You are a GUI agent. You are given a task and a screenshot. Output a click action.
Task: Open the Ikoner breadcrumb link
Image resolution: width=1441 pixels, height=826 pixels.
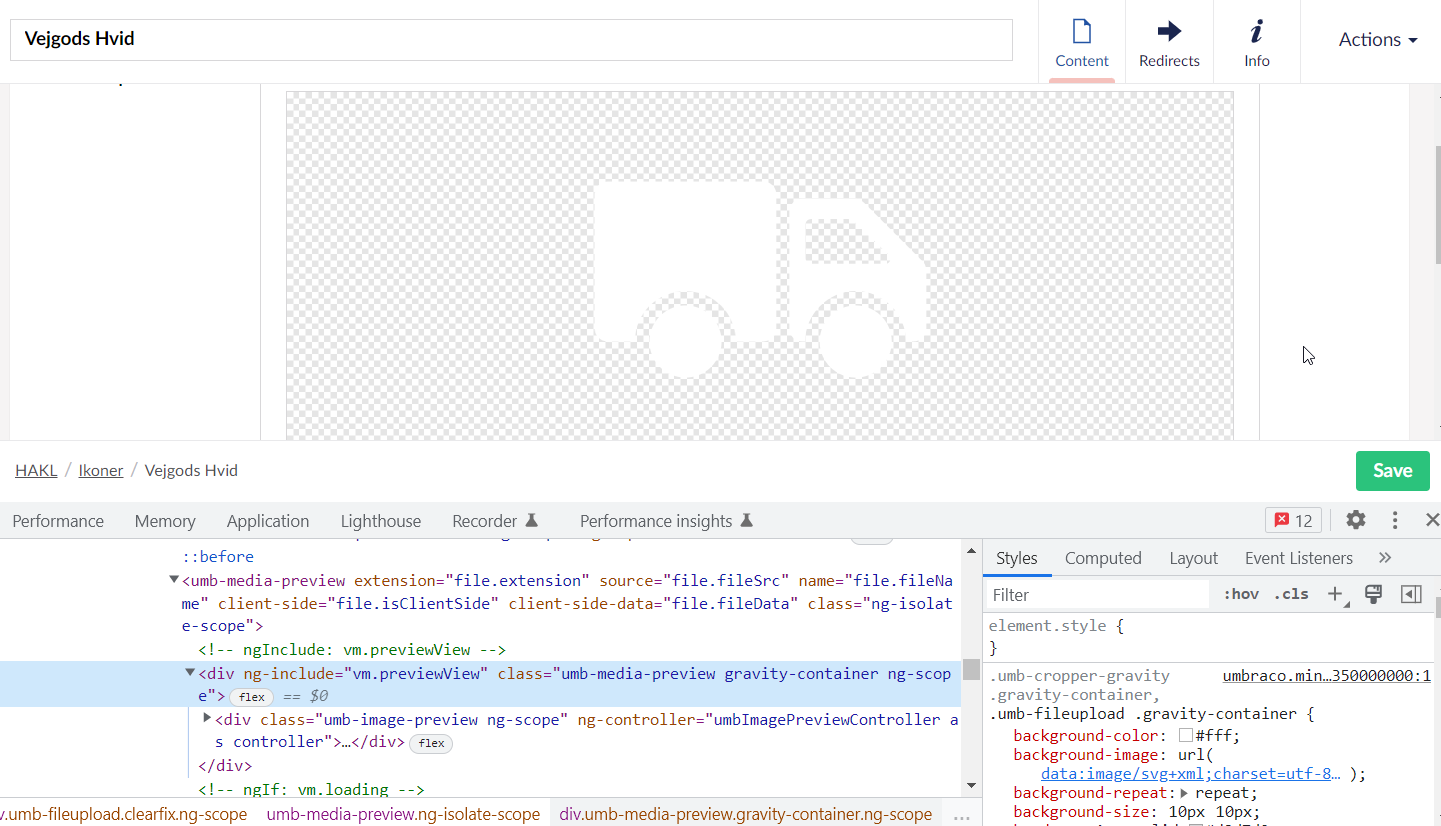click(x=100, y=470)
